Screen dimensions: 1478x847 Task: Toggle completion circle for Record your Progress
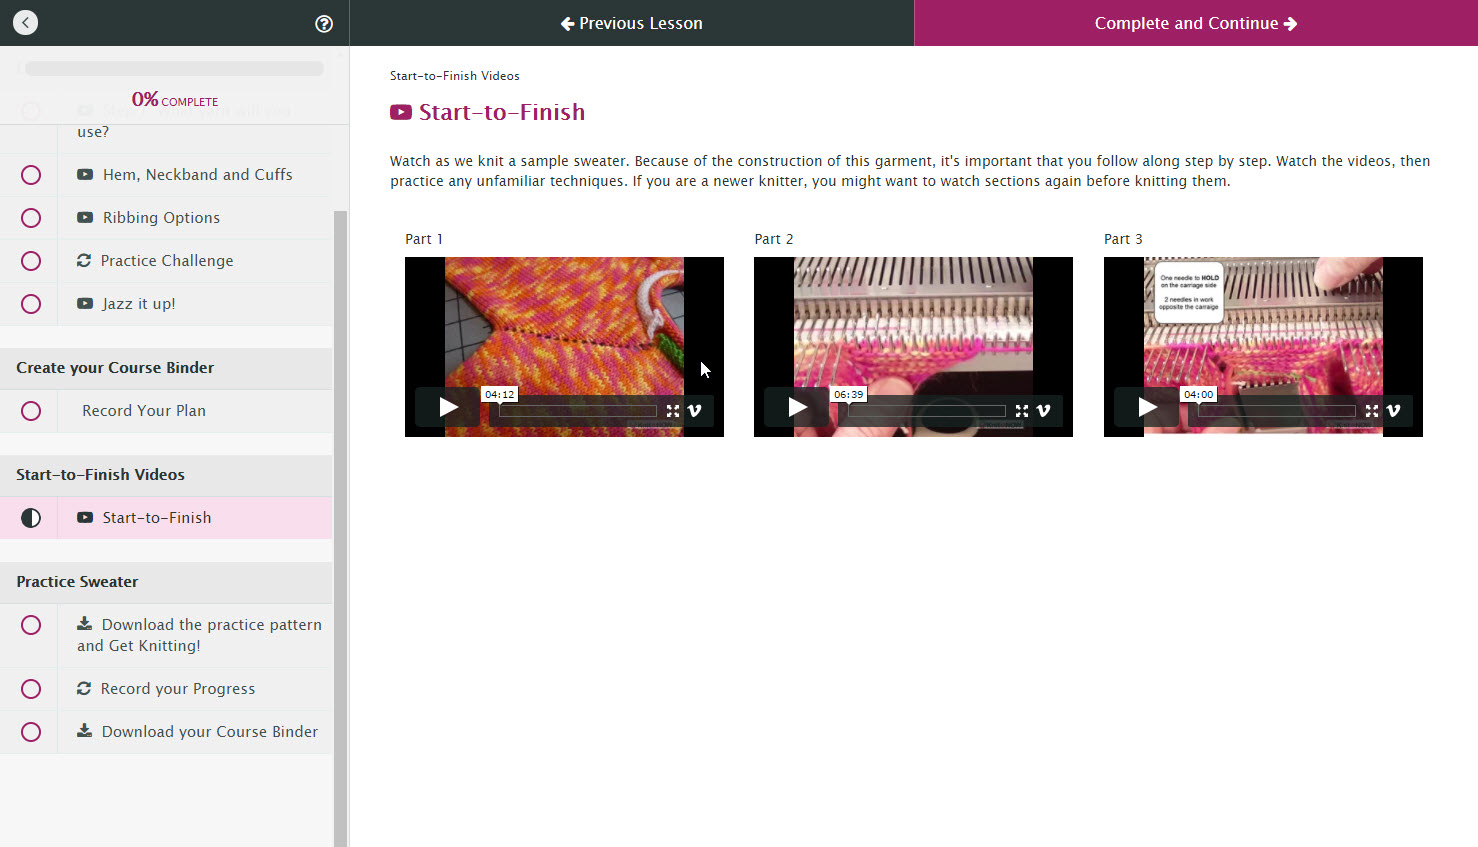pos(31,689)
